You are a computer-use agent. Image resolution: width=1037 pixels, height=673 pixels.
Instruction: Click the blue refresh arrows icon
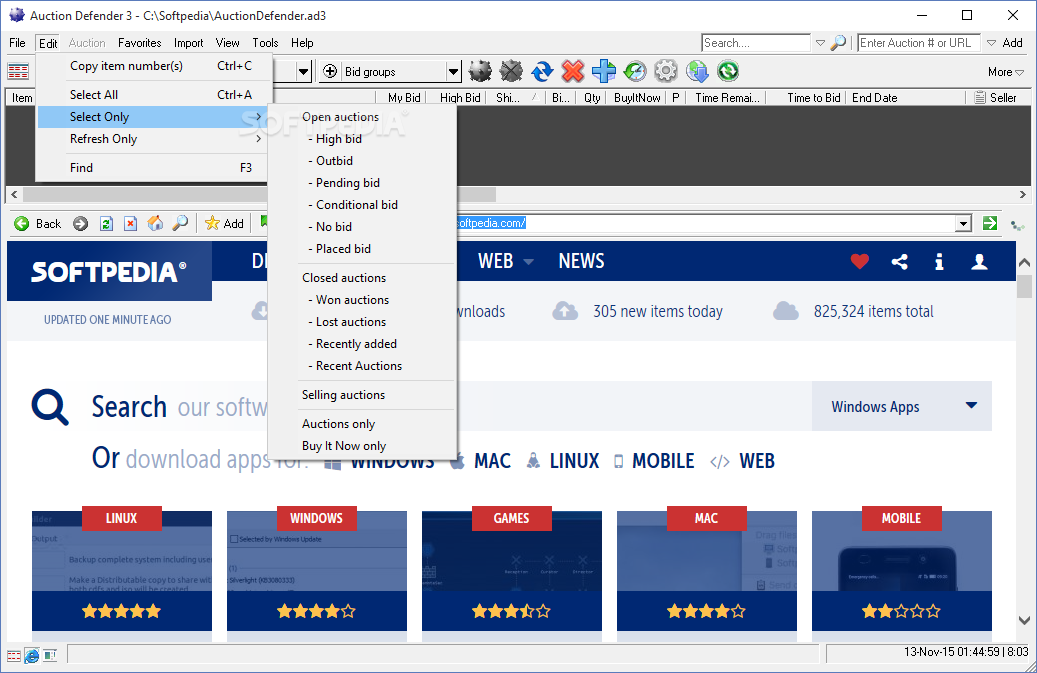coord(542,71)
